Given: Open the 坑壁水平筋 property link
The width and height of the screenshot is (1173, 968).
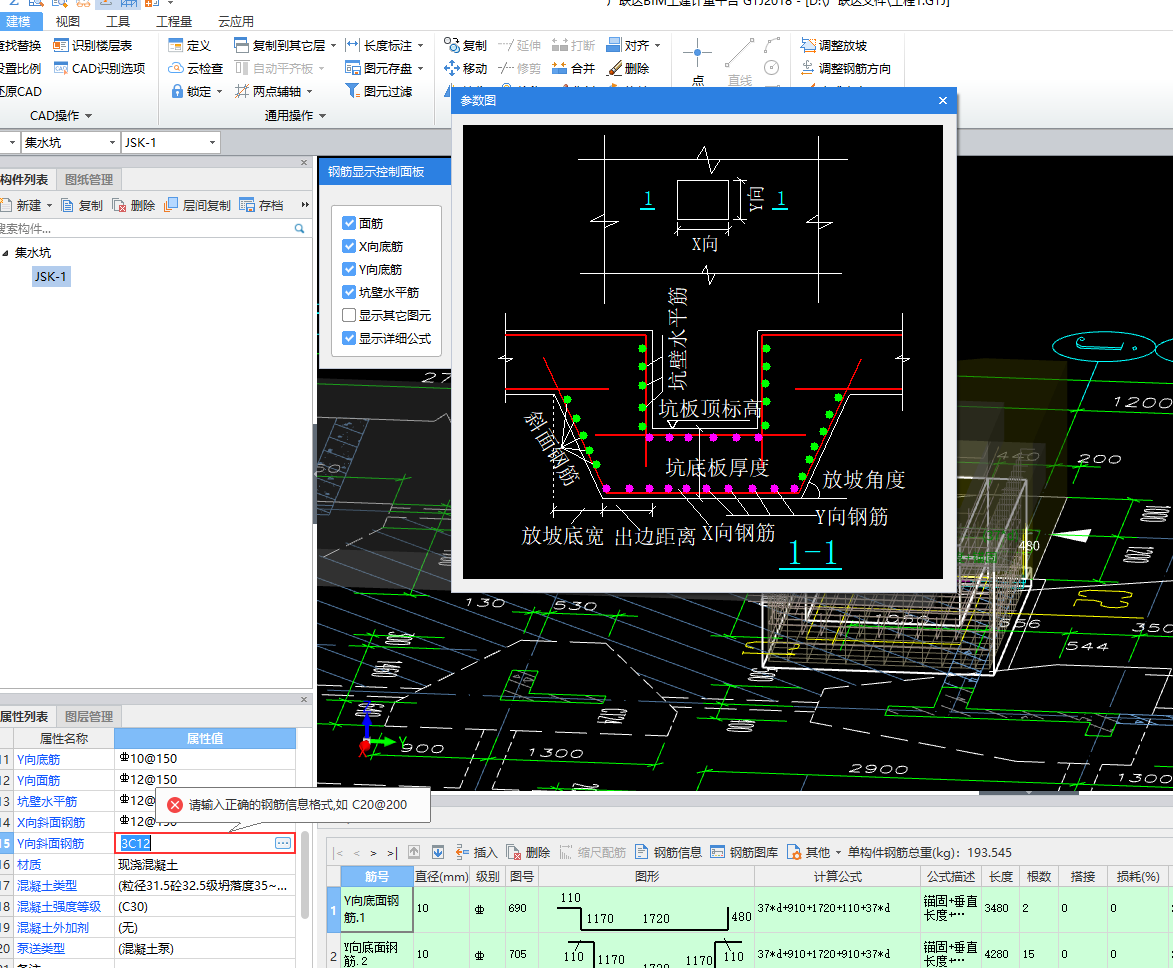Looking at the screenshot, I should pyautogui.click(x=46, y=801).
